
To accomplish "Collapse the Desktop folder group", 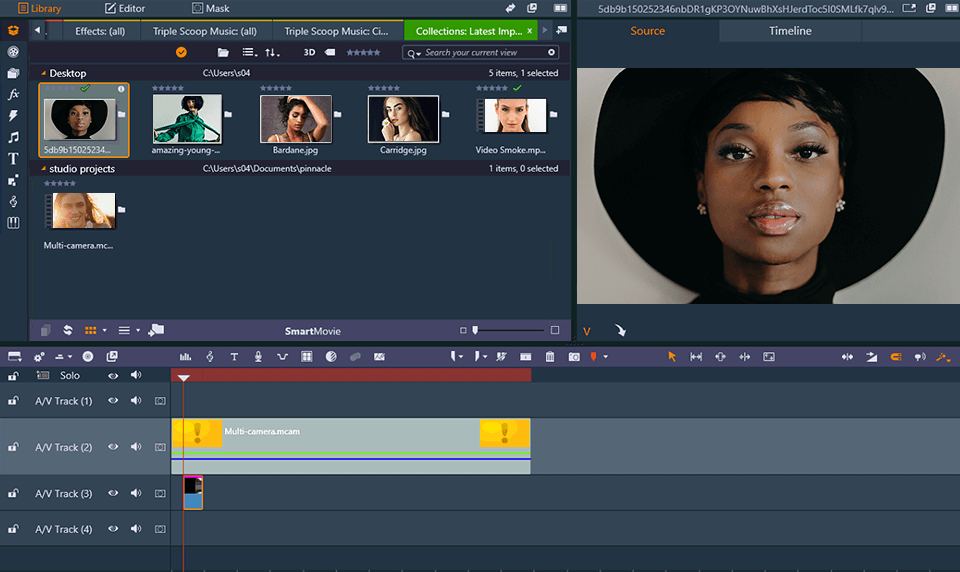I will click(43, 73).
